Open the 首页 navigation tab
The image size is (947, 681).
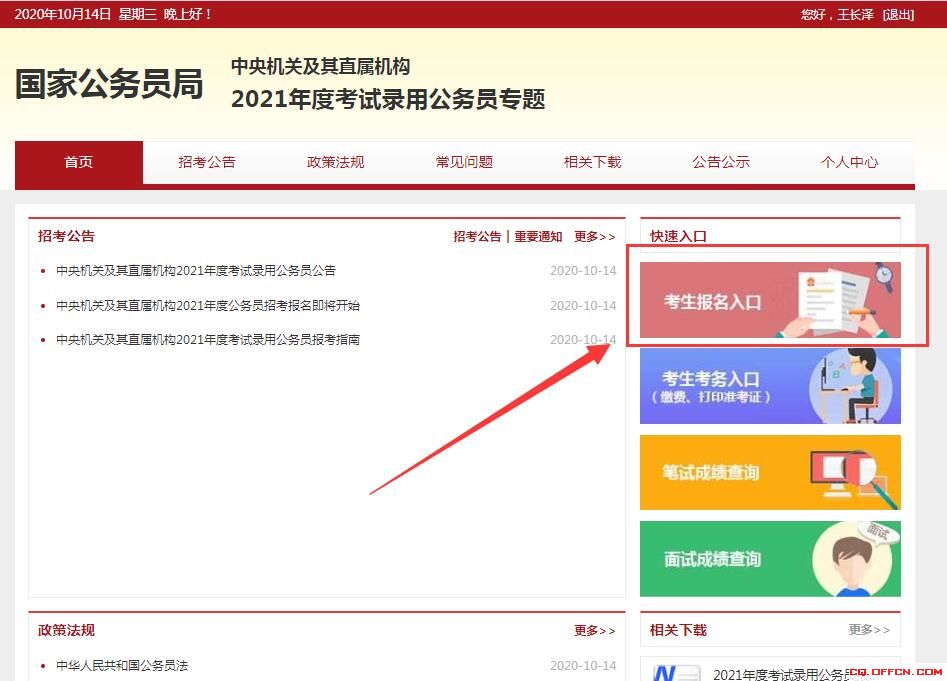(79, 162)
